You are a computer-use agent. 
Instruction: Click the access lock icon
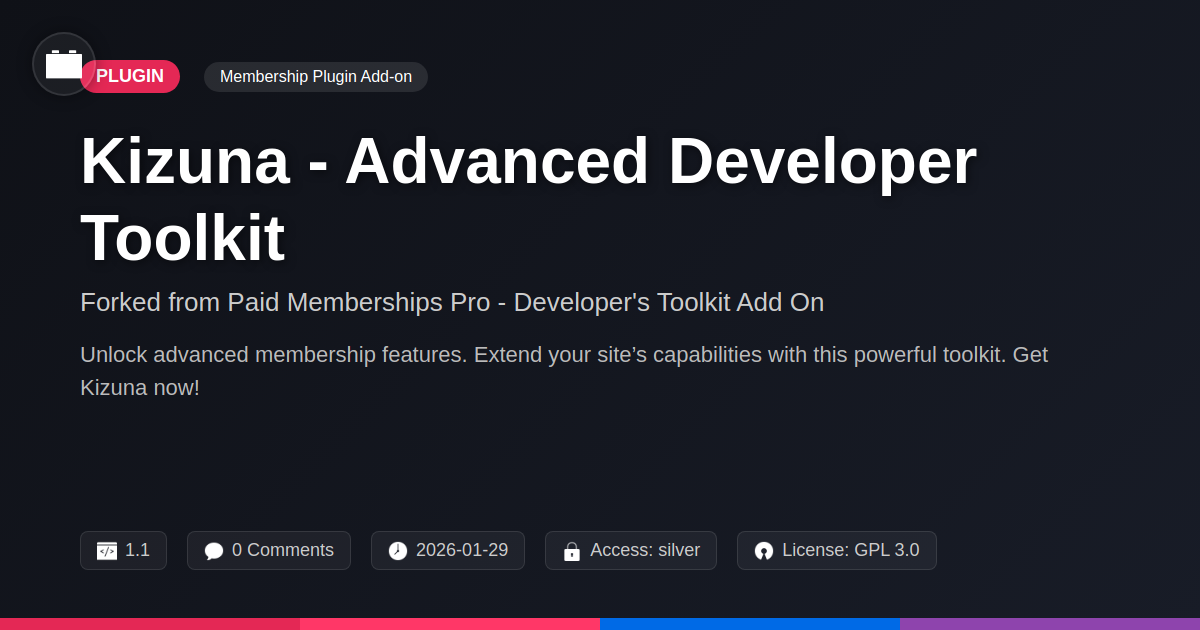(572, 551)
